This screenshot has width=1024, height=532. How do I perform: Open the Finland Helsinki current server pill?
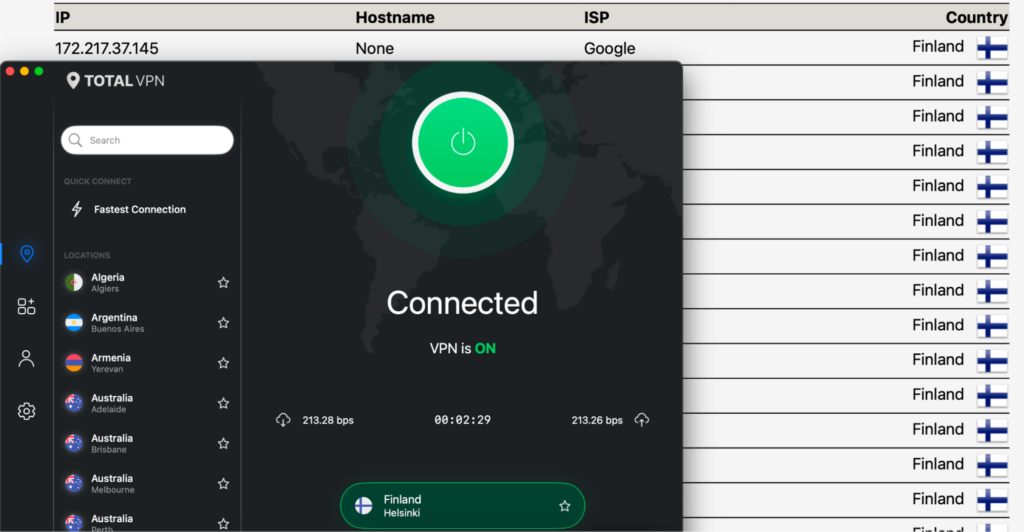pyautogui.click(x=462, y=506)
